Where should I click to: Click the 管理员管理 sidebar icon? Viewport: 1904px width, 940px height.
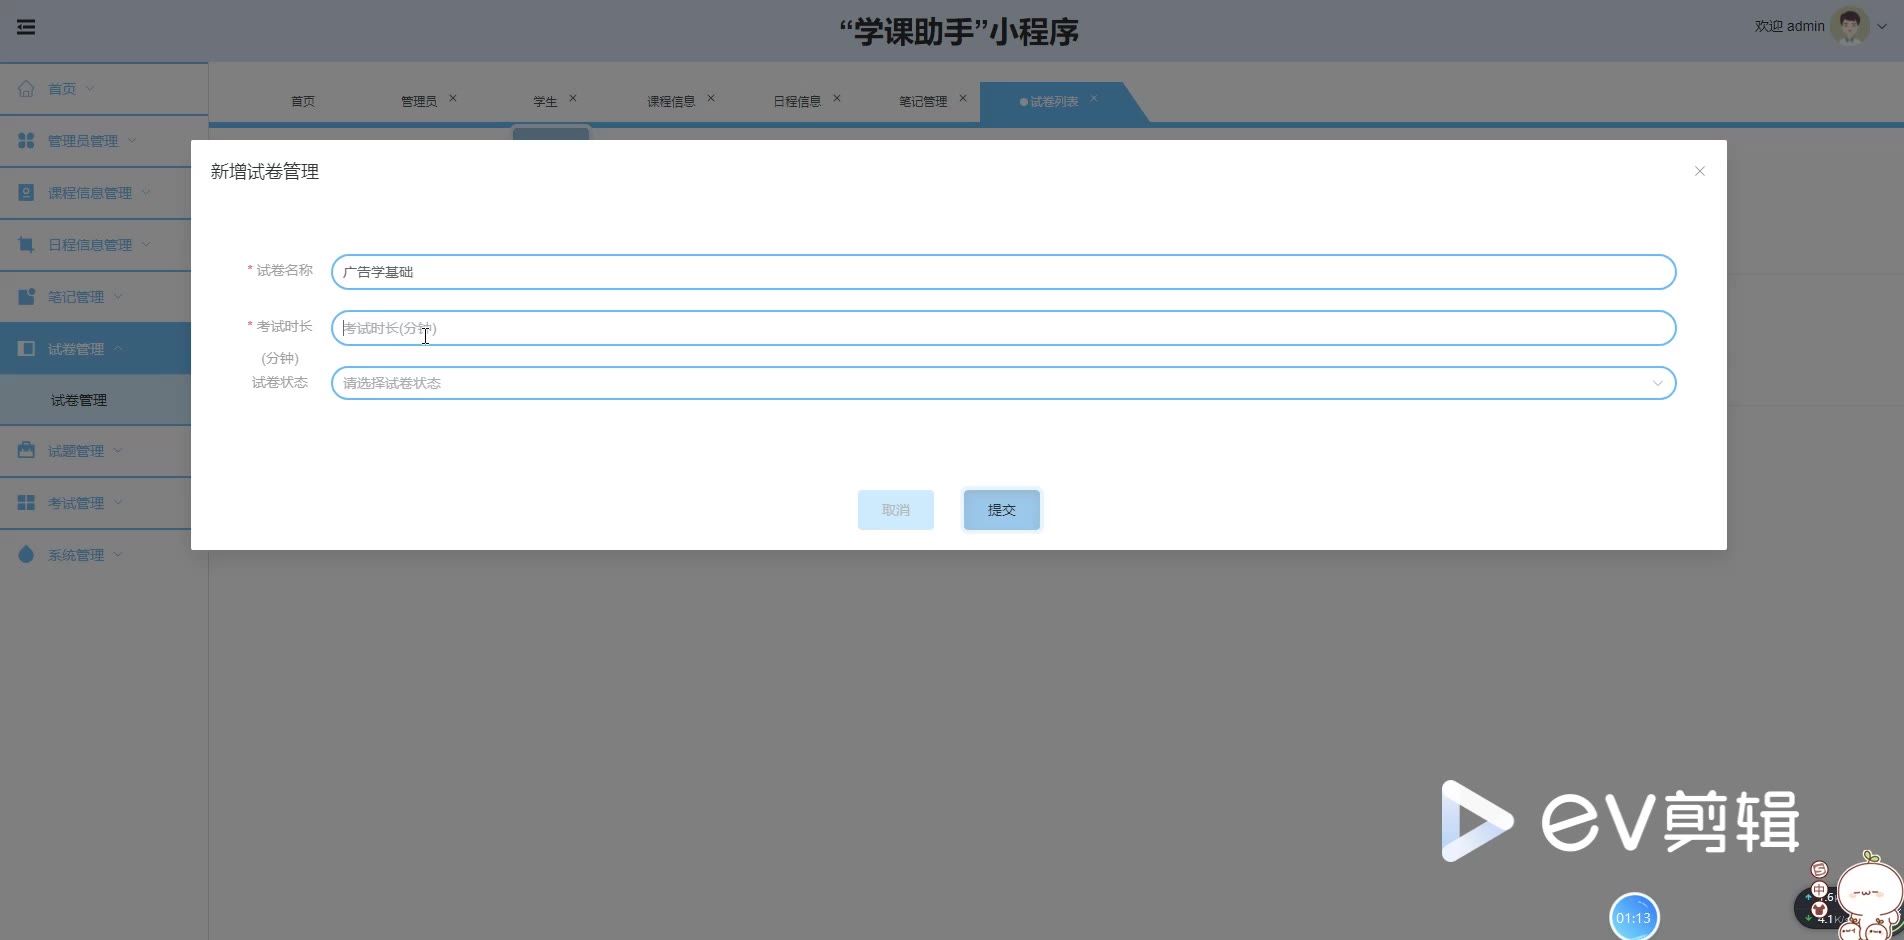[26, 140]
